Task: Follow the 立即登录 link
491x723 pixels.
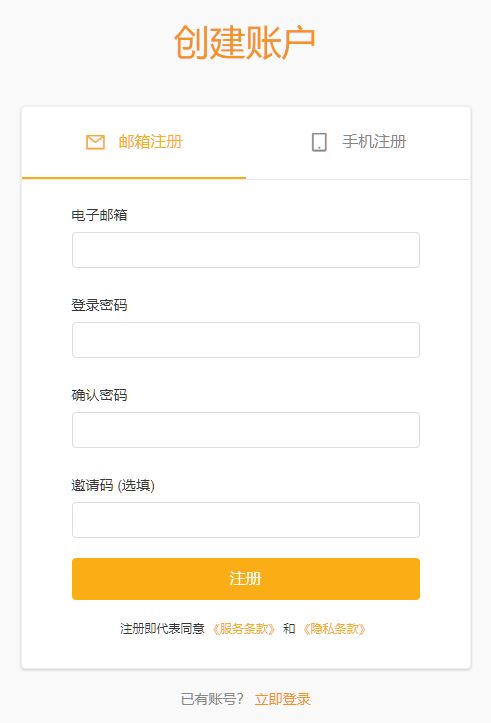Action: [x=283, y=699]
